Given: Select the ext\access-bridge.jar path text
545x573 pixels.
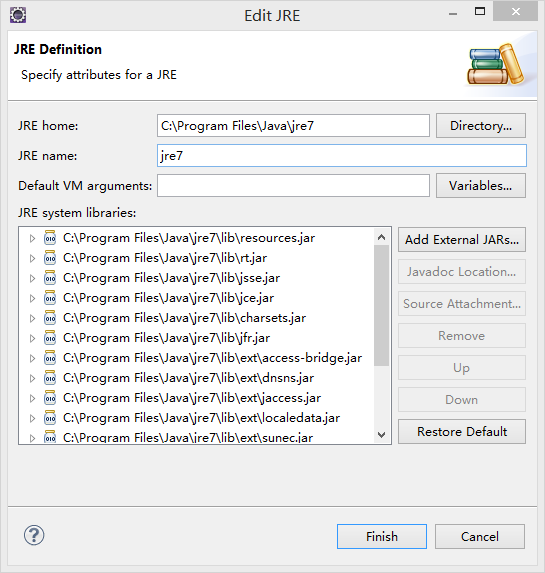Looking at the screenshot, I should tap(212, 358).
